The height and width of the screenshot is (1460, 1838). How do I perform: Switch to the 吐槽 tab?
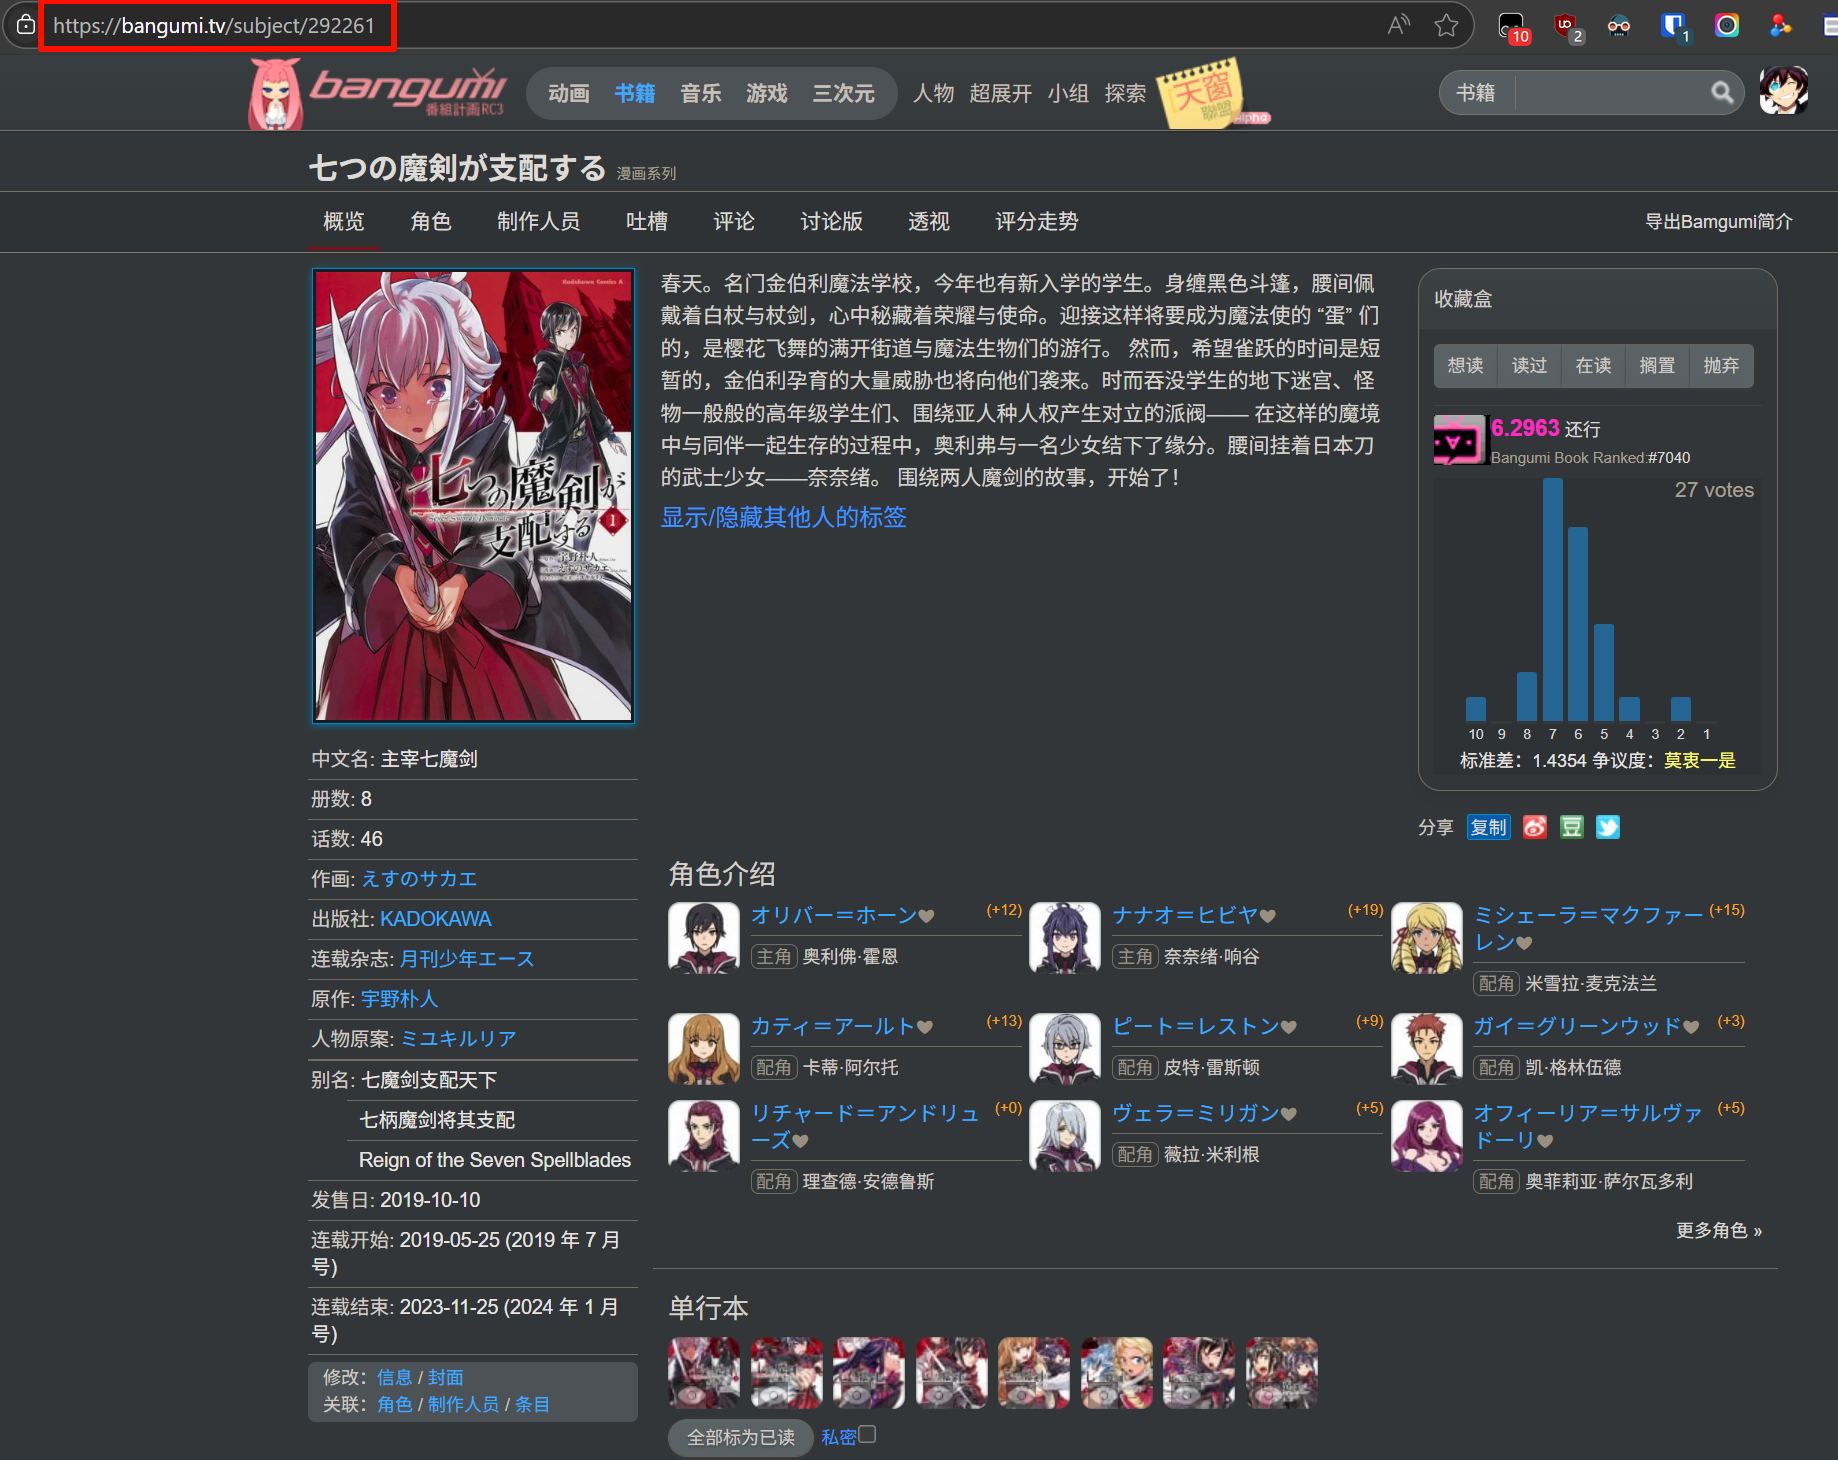point(647,221)
